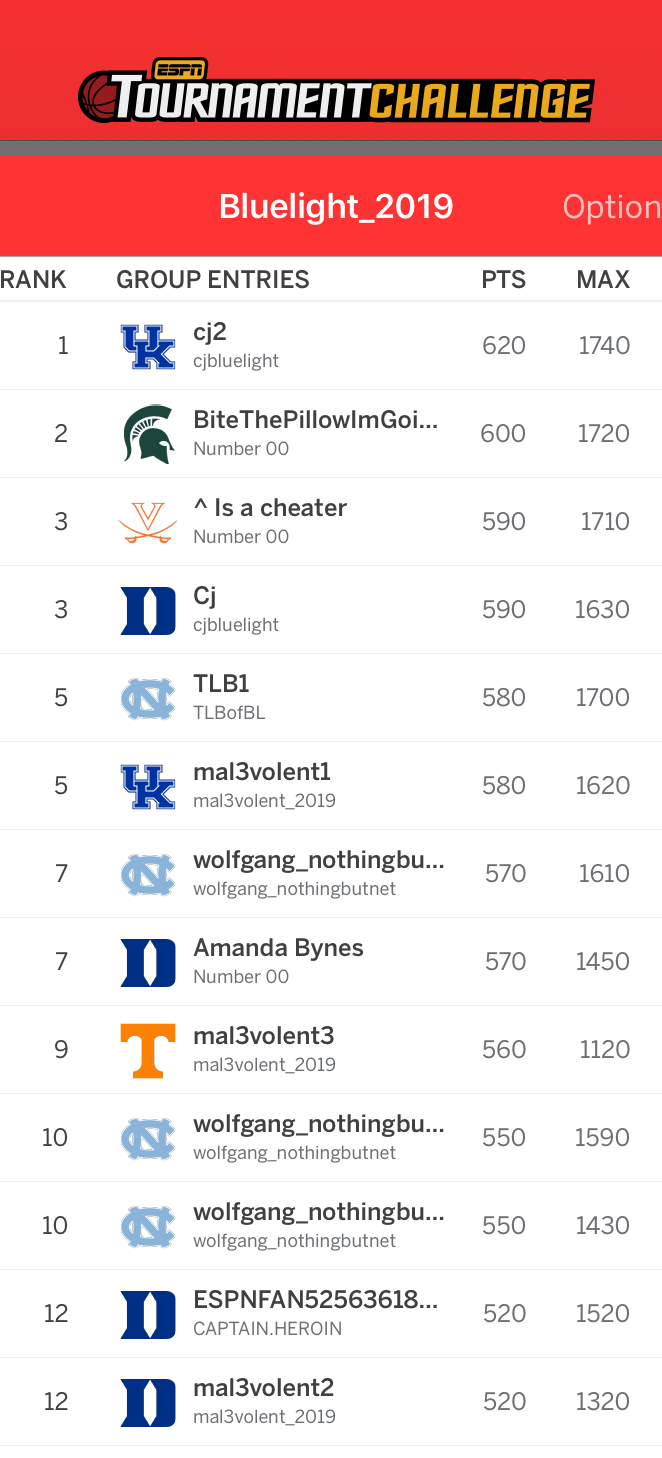Tap the Virginia sabres logo
The height and width of the screenshot is (1458, 662).
click(x=148, y=522)
